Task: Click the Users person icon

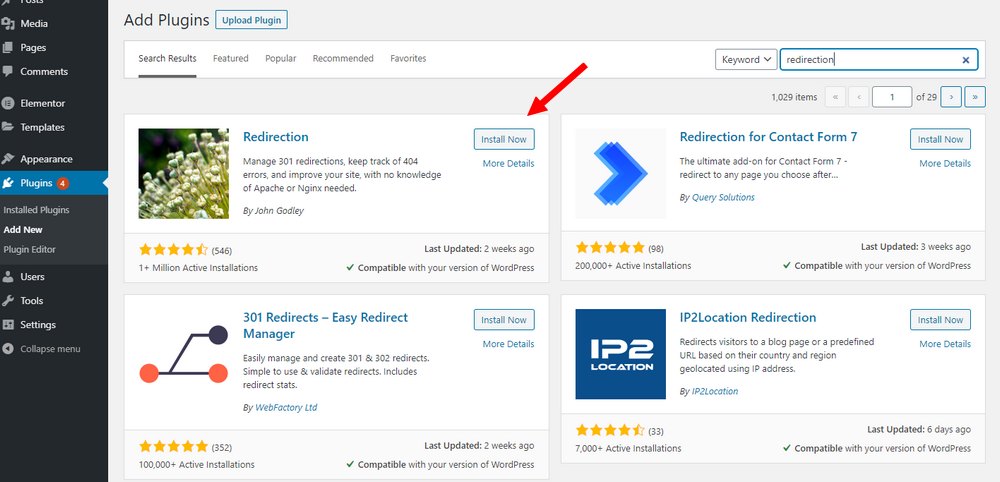Action: (8, 277)
